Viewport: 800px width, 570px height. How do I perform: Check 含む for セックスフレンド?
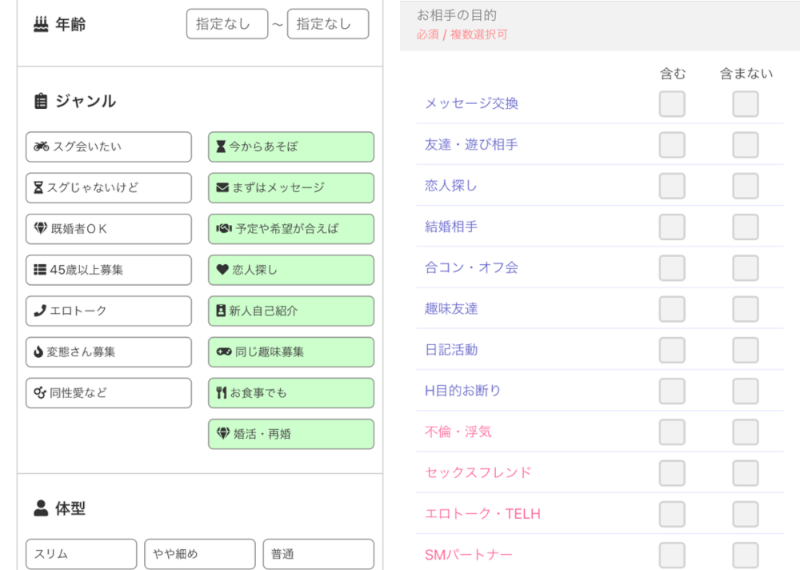pyautogui.click(x=672, y=473)
